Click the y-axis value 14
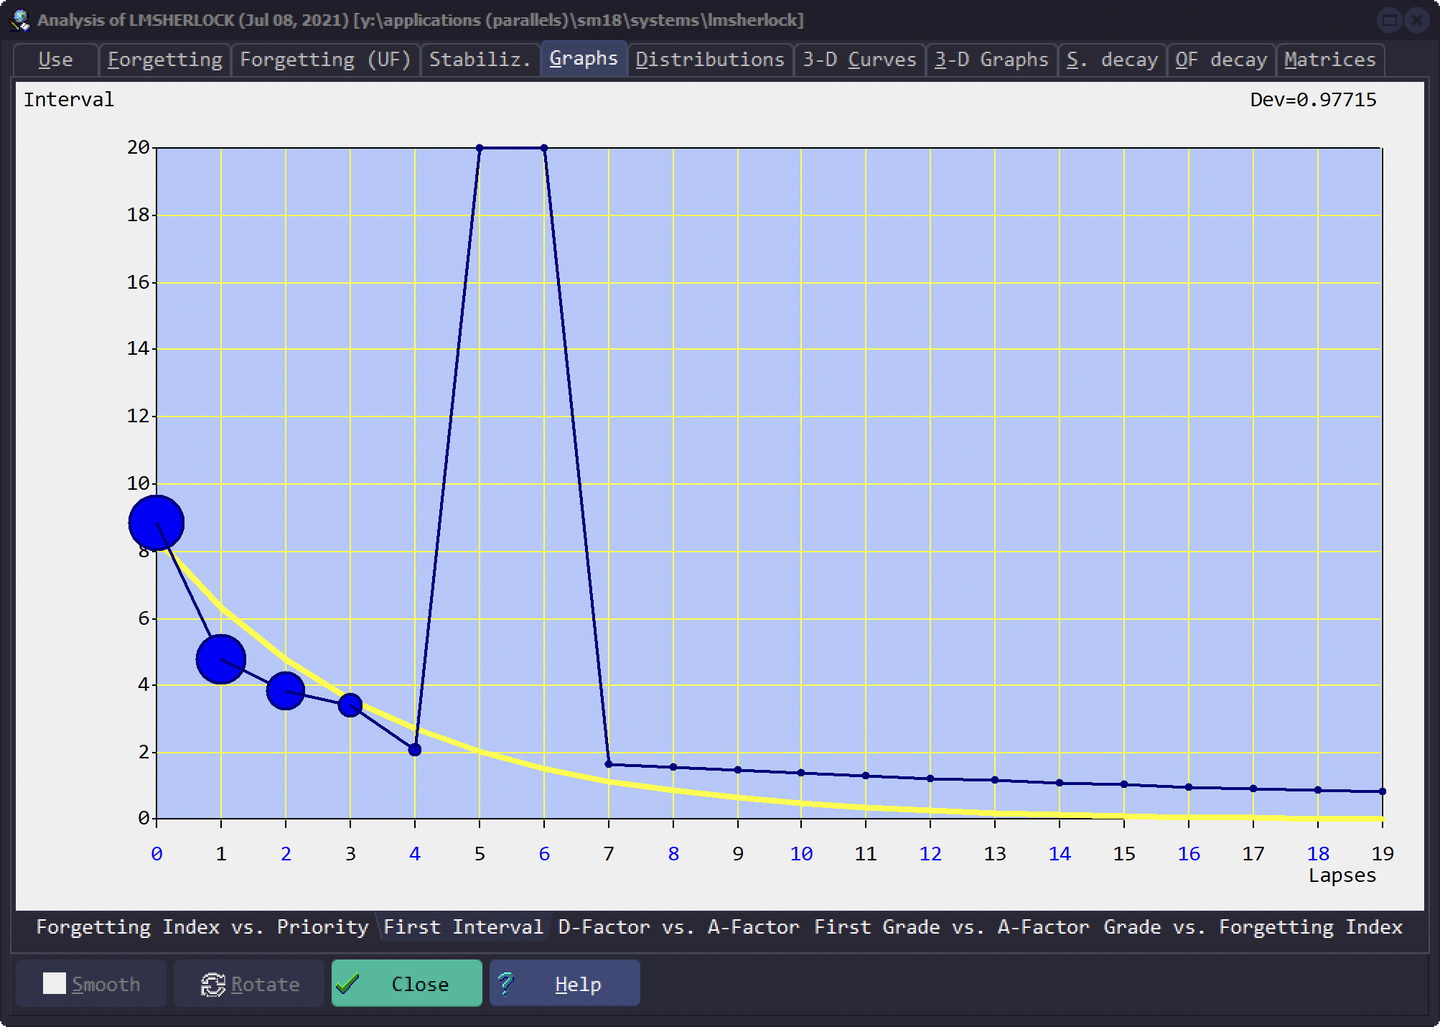Screen dimensions: 1440x1027 138,349
